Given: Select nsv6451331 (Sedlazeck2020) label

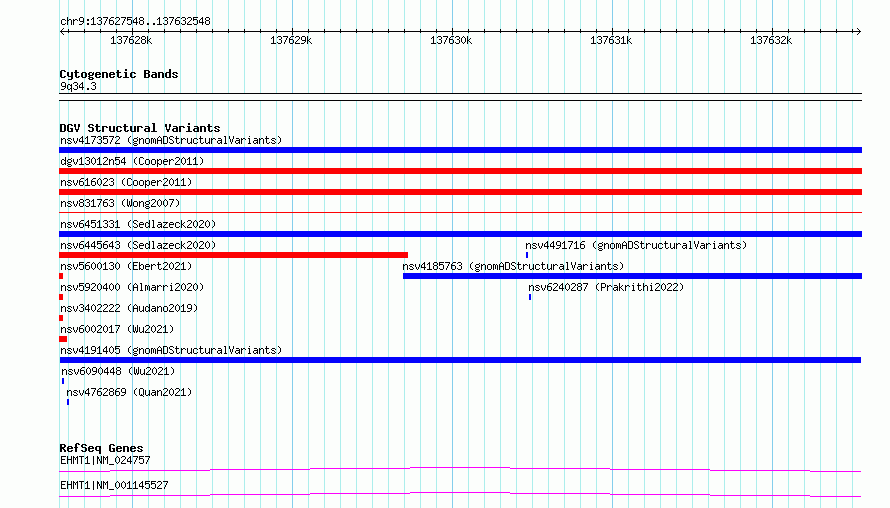Looking at the screenshot, I should click(x=138, y=224).
